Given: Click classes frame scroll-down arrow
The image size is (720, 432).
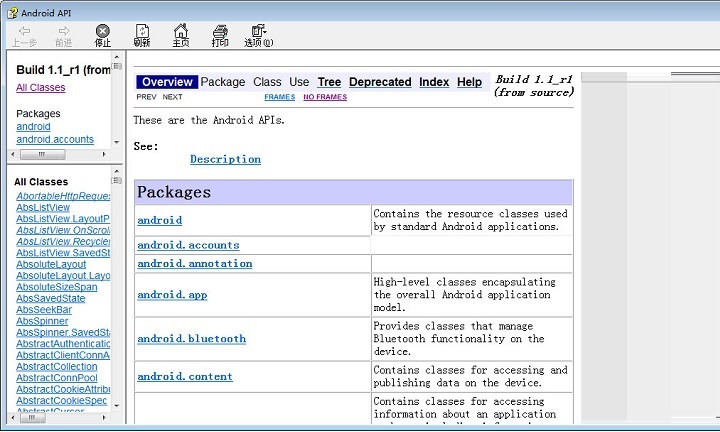Looking at the screenshot, I should 117,406.
